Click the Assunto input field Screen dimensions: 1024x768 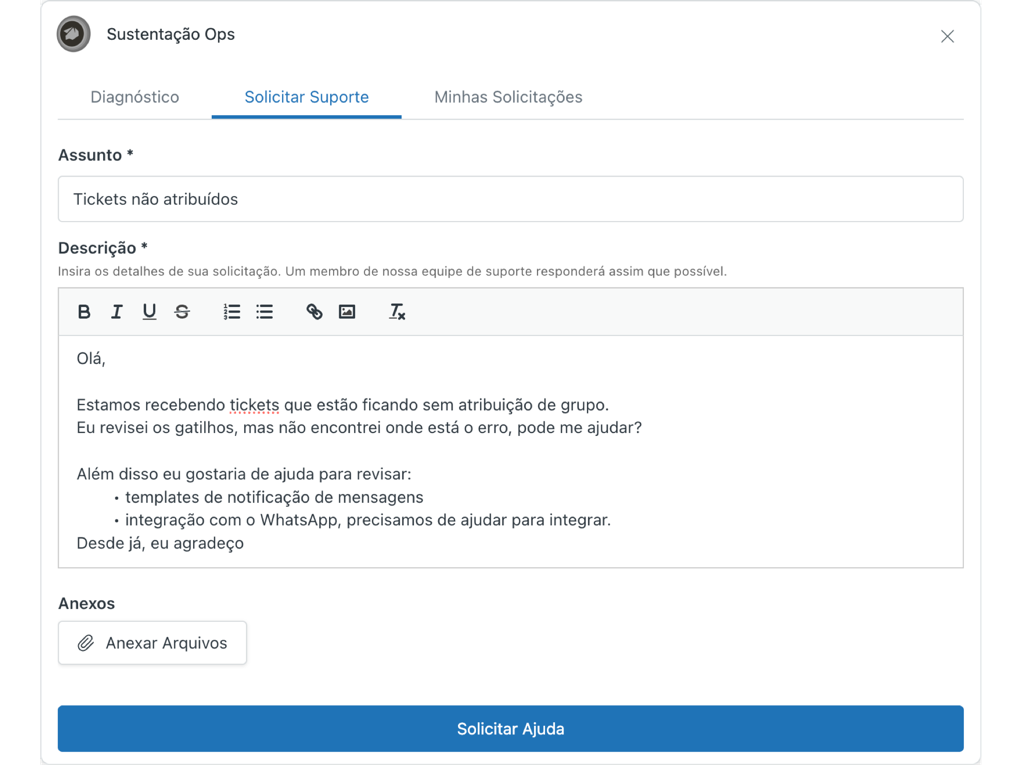pos(510,199)
